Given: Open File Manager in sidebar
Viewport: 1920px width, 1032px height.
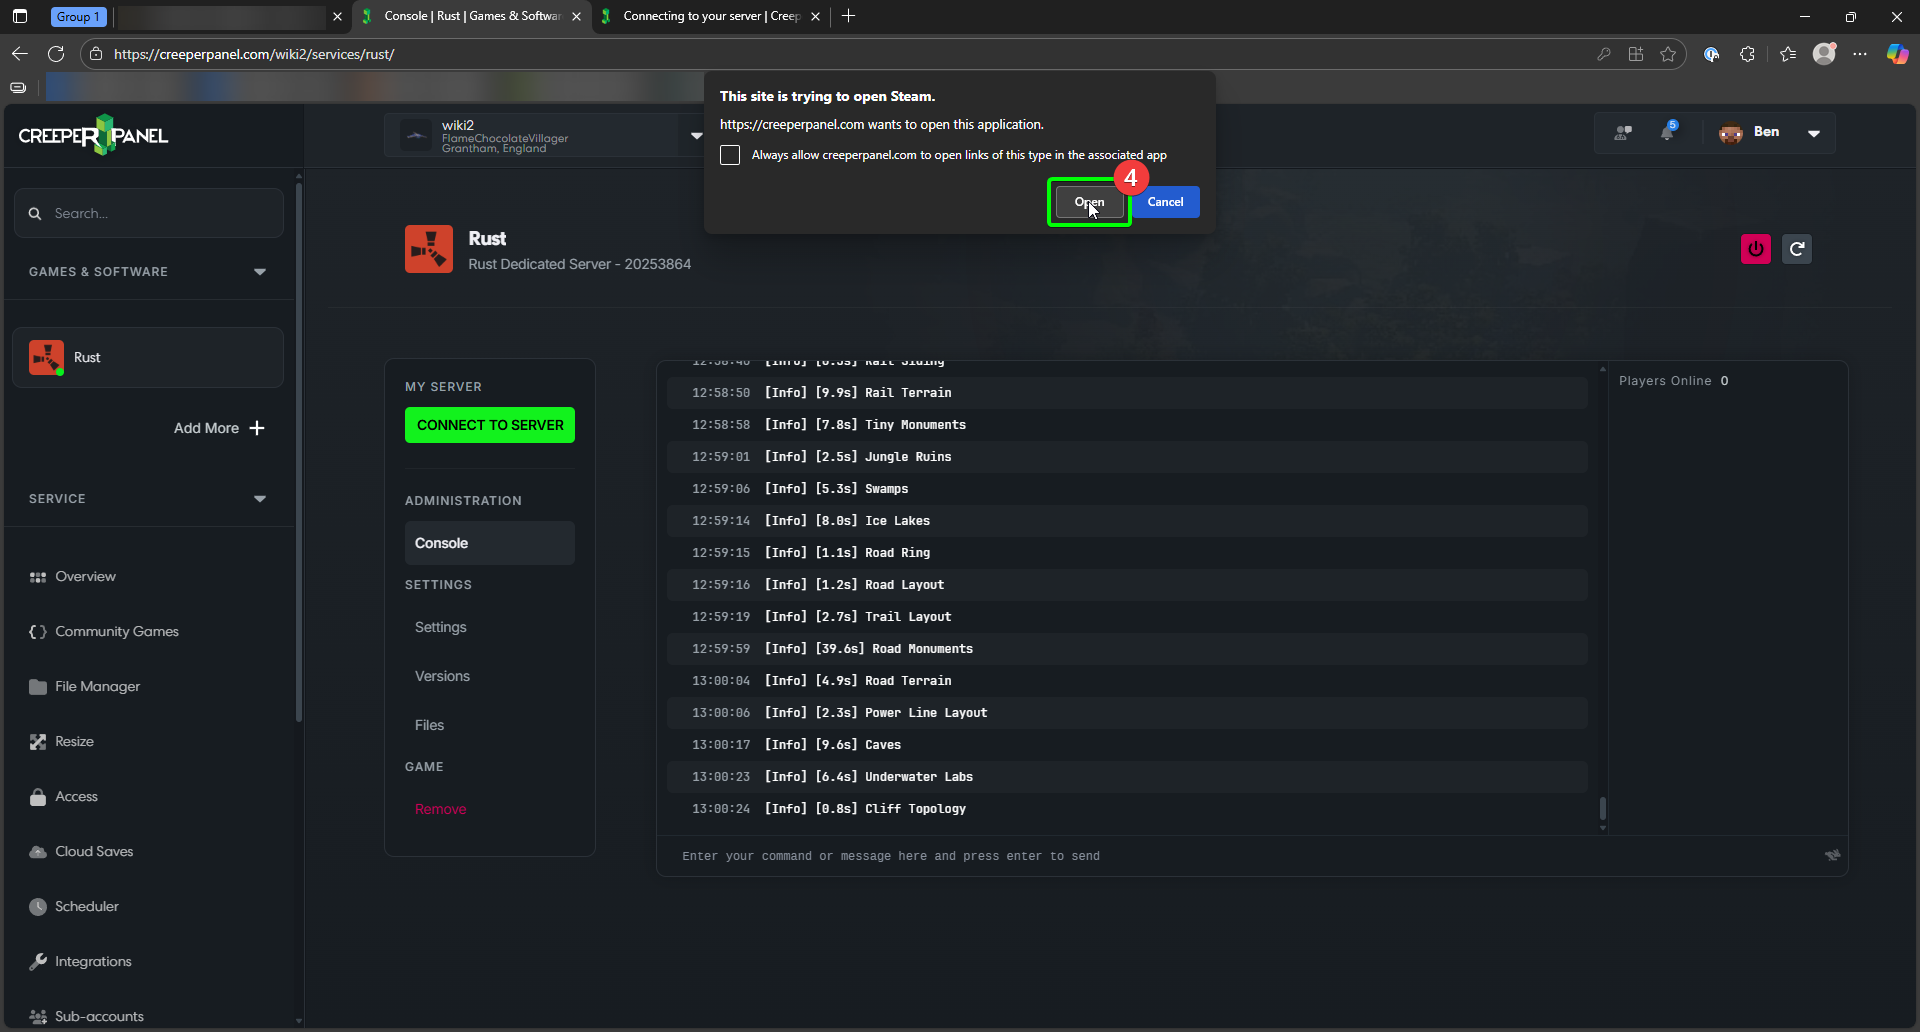Looking at the screenshot, I should click(97, 686).
